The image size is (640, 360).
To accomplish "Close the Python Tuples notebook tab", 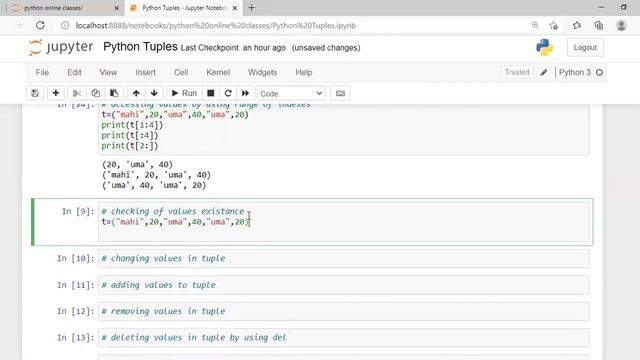I will point(235,8).
